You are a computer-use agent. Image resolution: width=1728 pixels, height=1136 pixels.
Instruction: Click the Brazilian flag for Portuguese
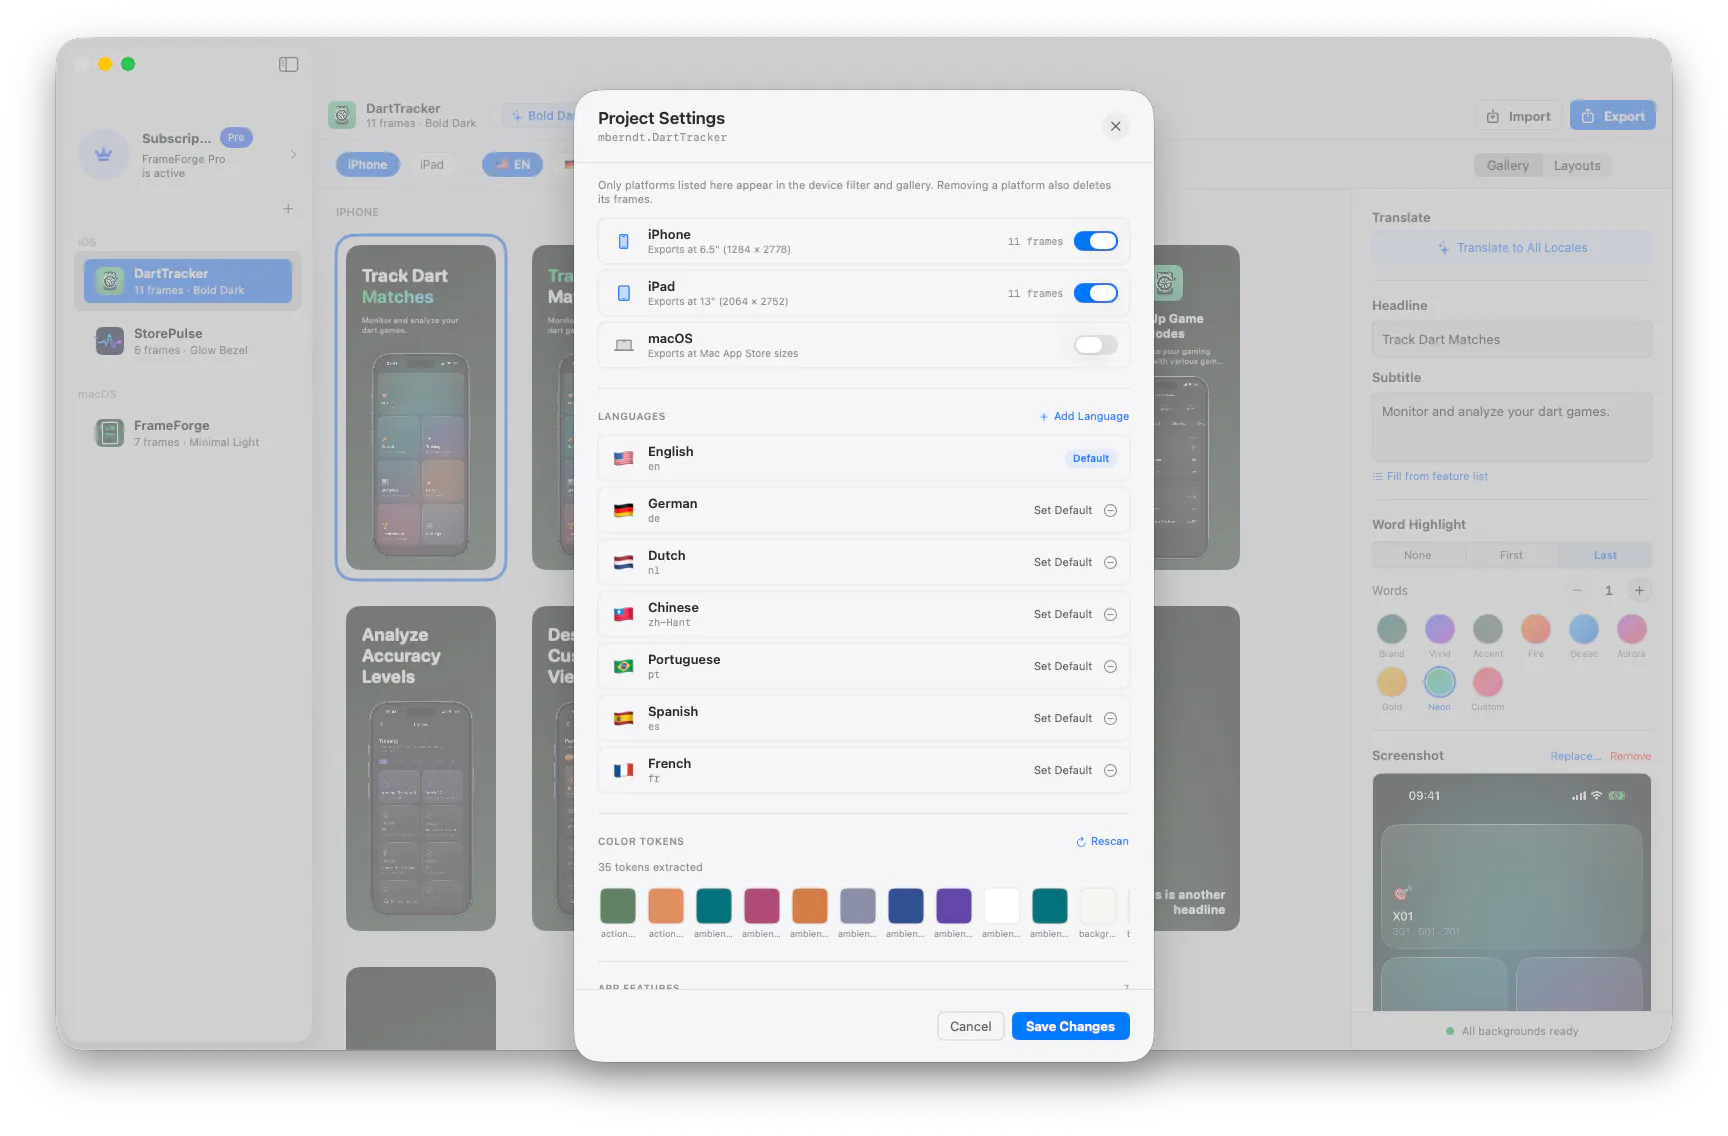(x=623, y=666)
